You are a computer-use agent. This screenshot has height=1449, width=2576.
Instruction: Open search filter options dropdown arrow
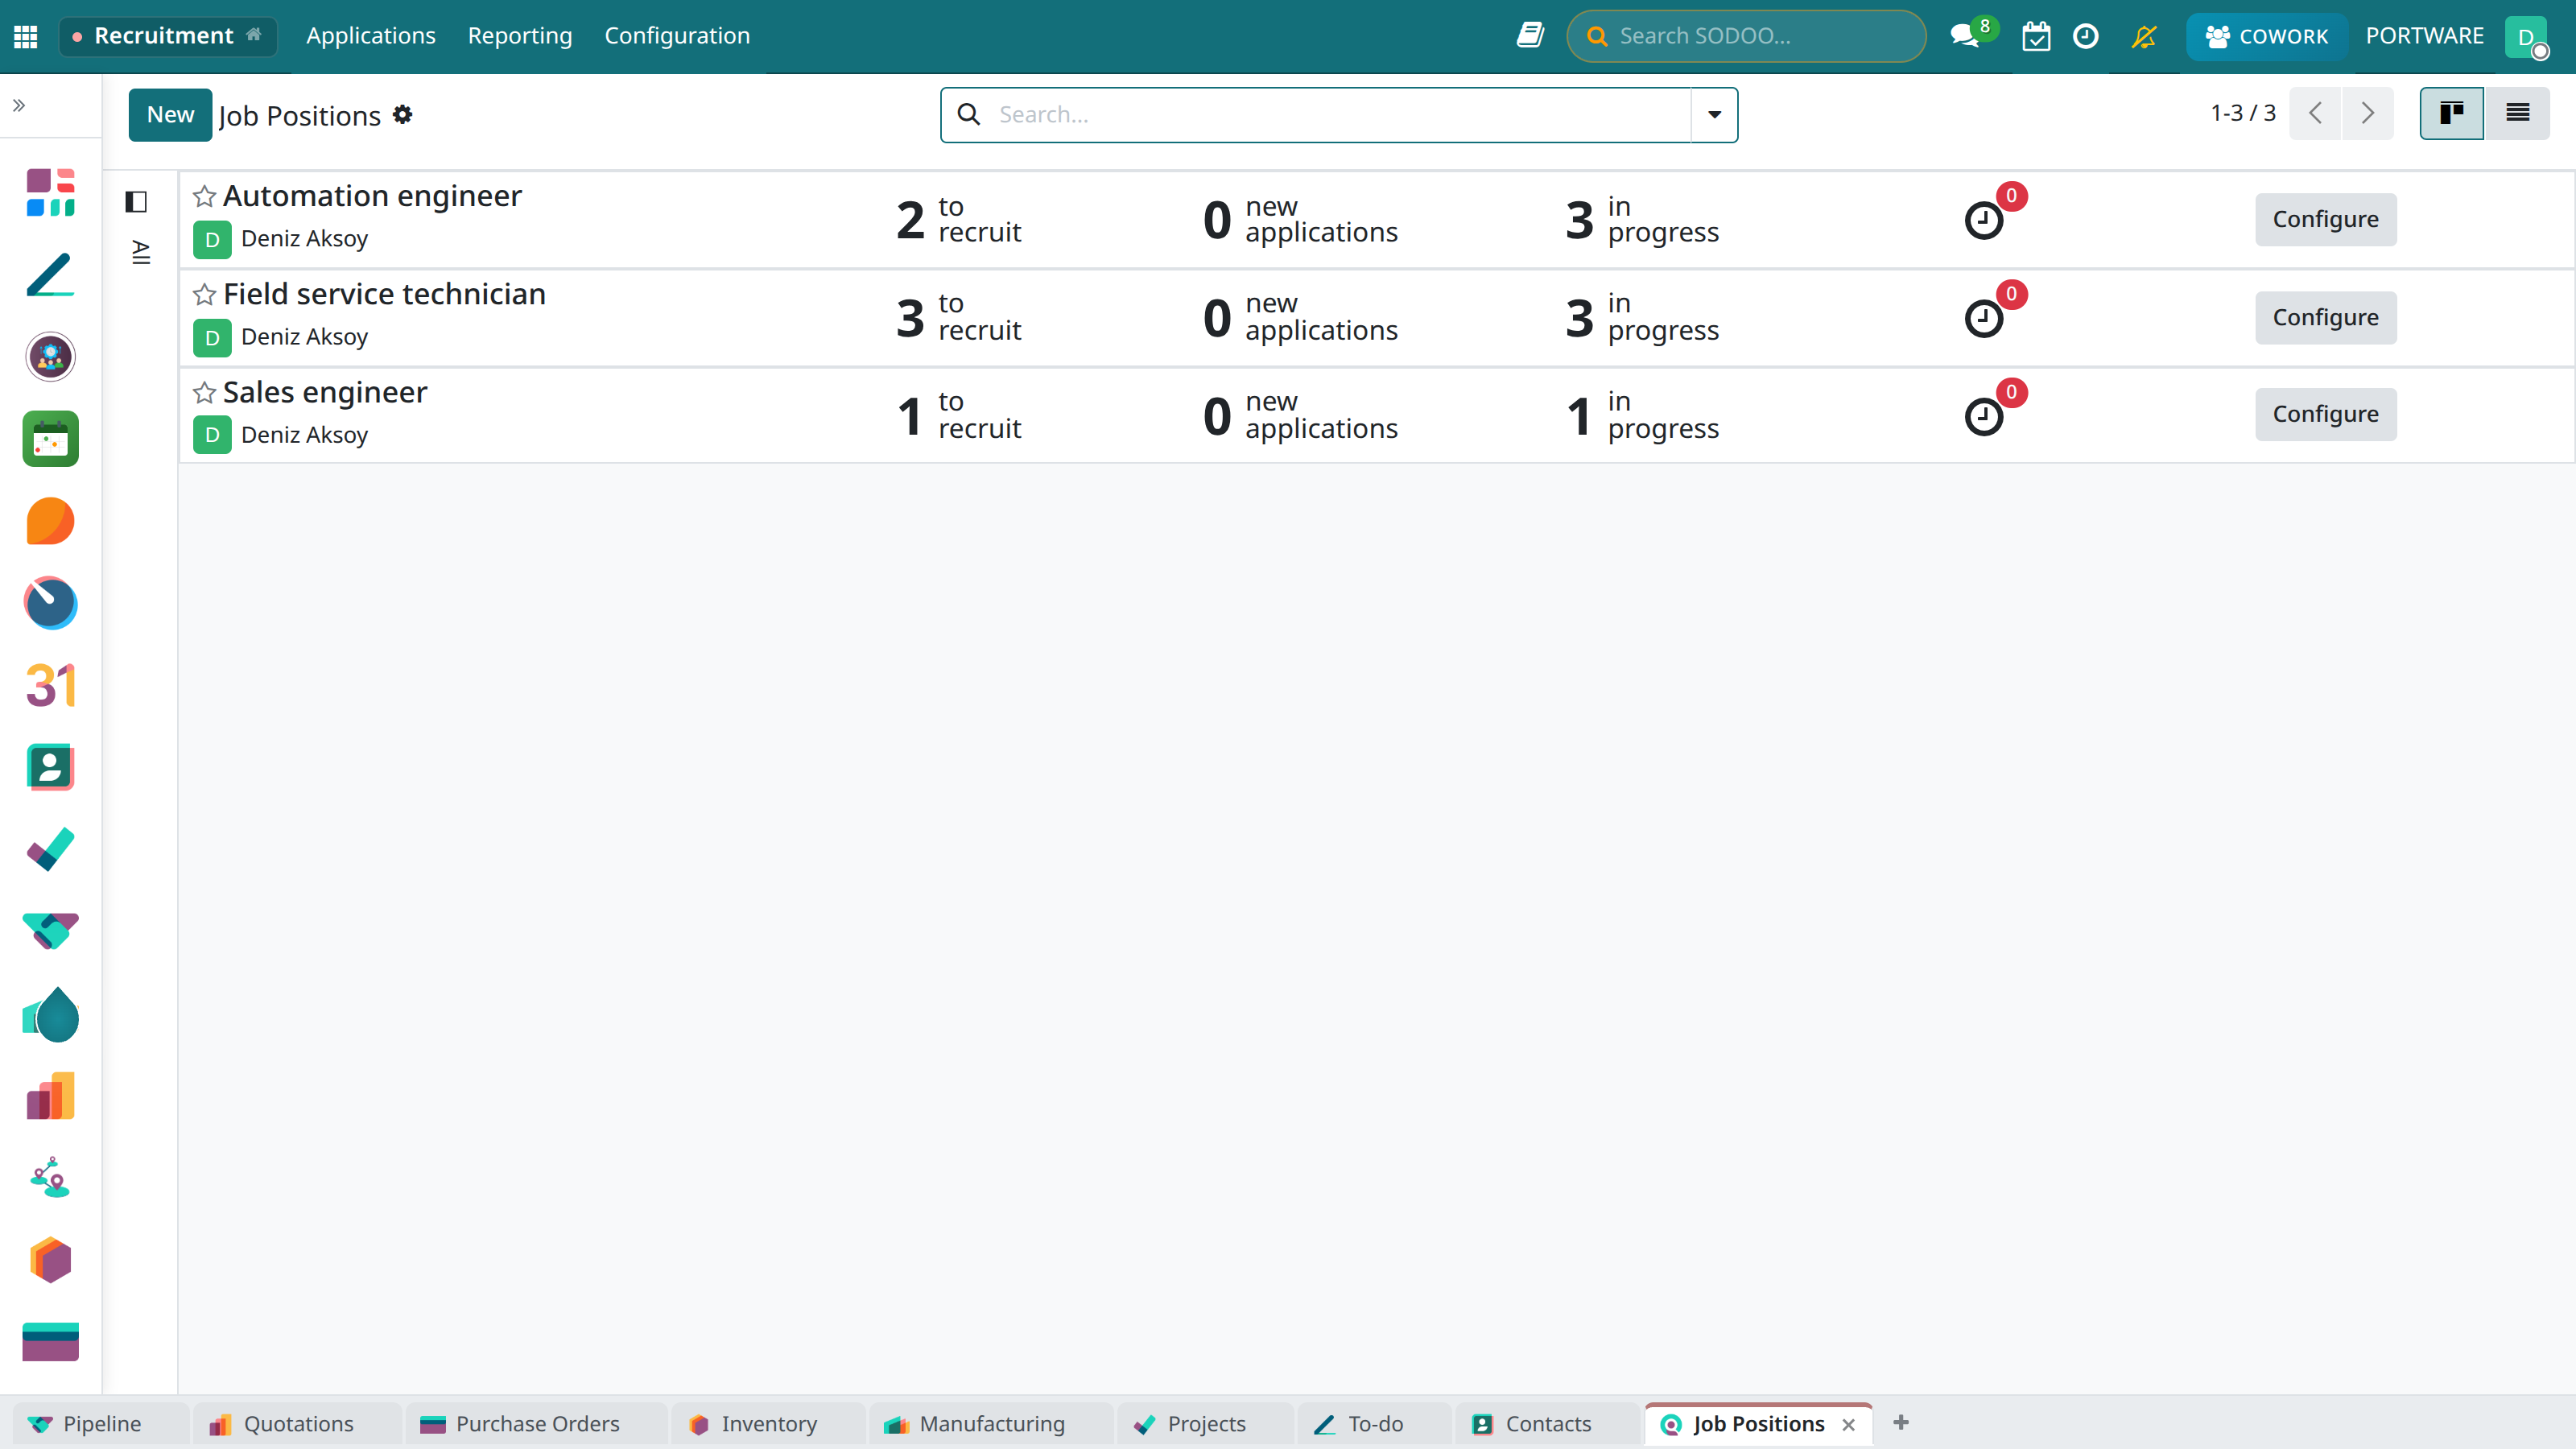[1714, 115]
